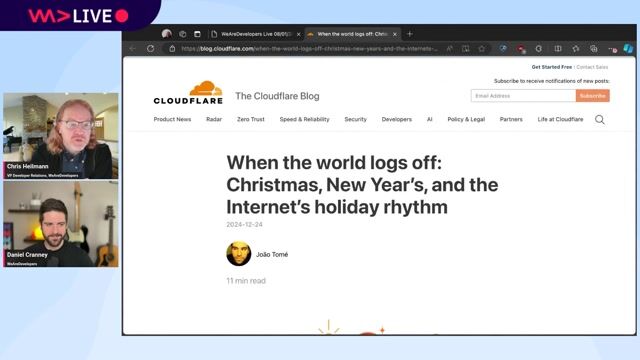This screenshot has height=360, width=640.
Task: Click the 2024-12-24 publish date
Action: (244, 224)
